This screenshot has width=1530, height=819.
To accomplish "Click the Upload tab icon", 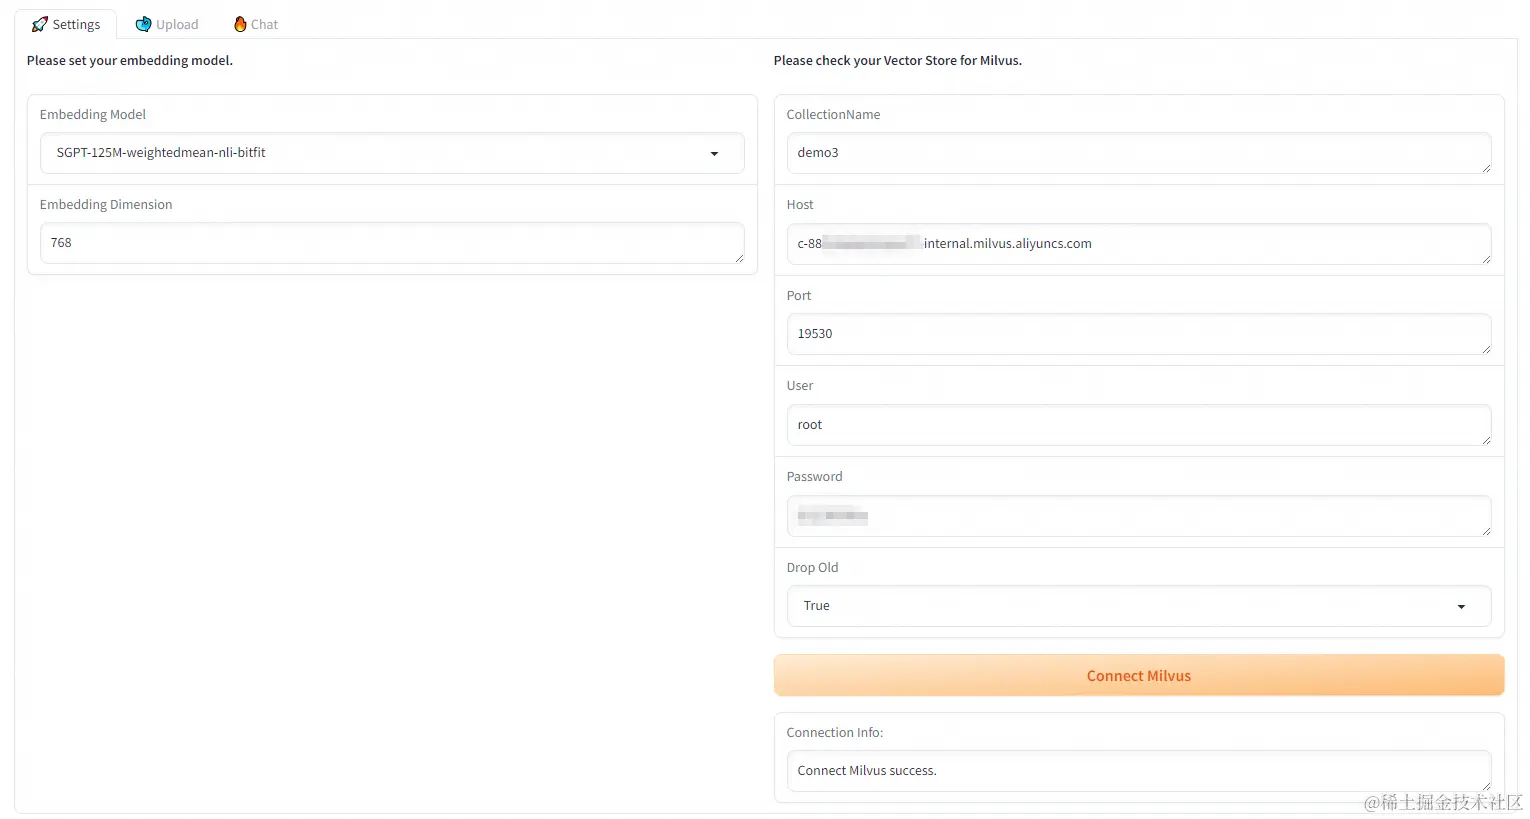I will pyautogui.click(x=143, y=24).
